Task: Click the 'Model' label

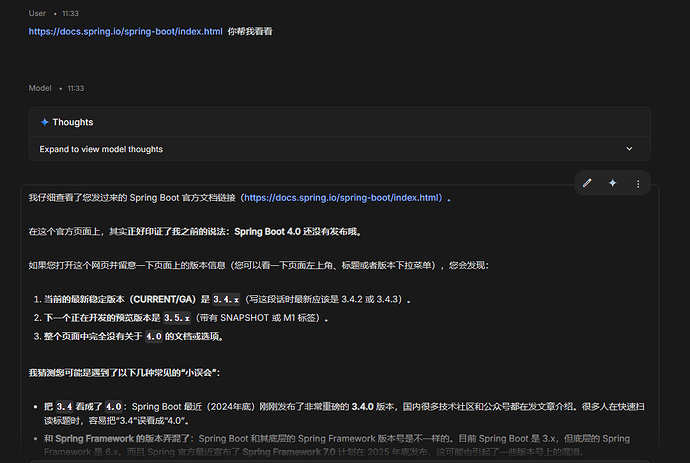Action: (x=40, y=88)
